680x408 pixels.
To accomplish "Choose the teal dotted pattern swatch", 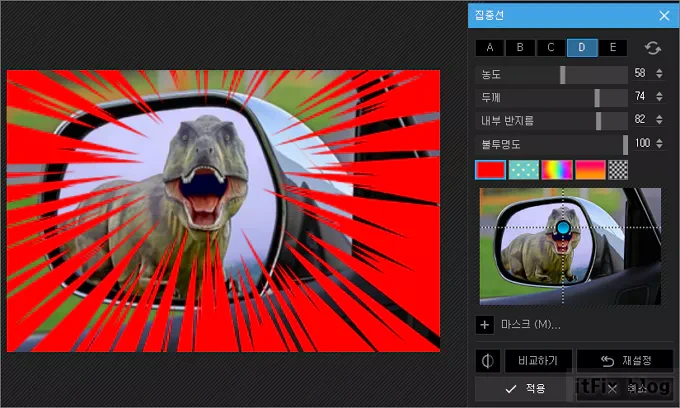I will 523,170.
